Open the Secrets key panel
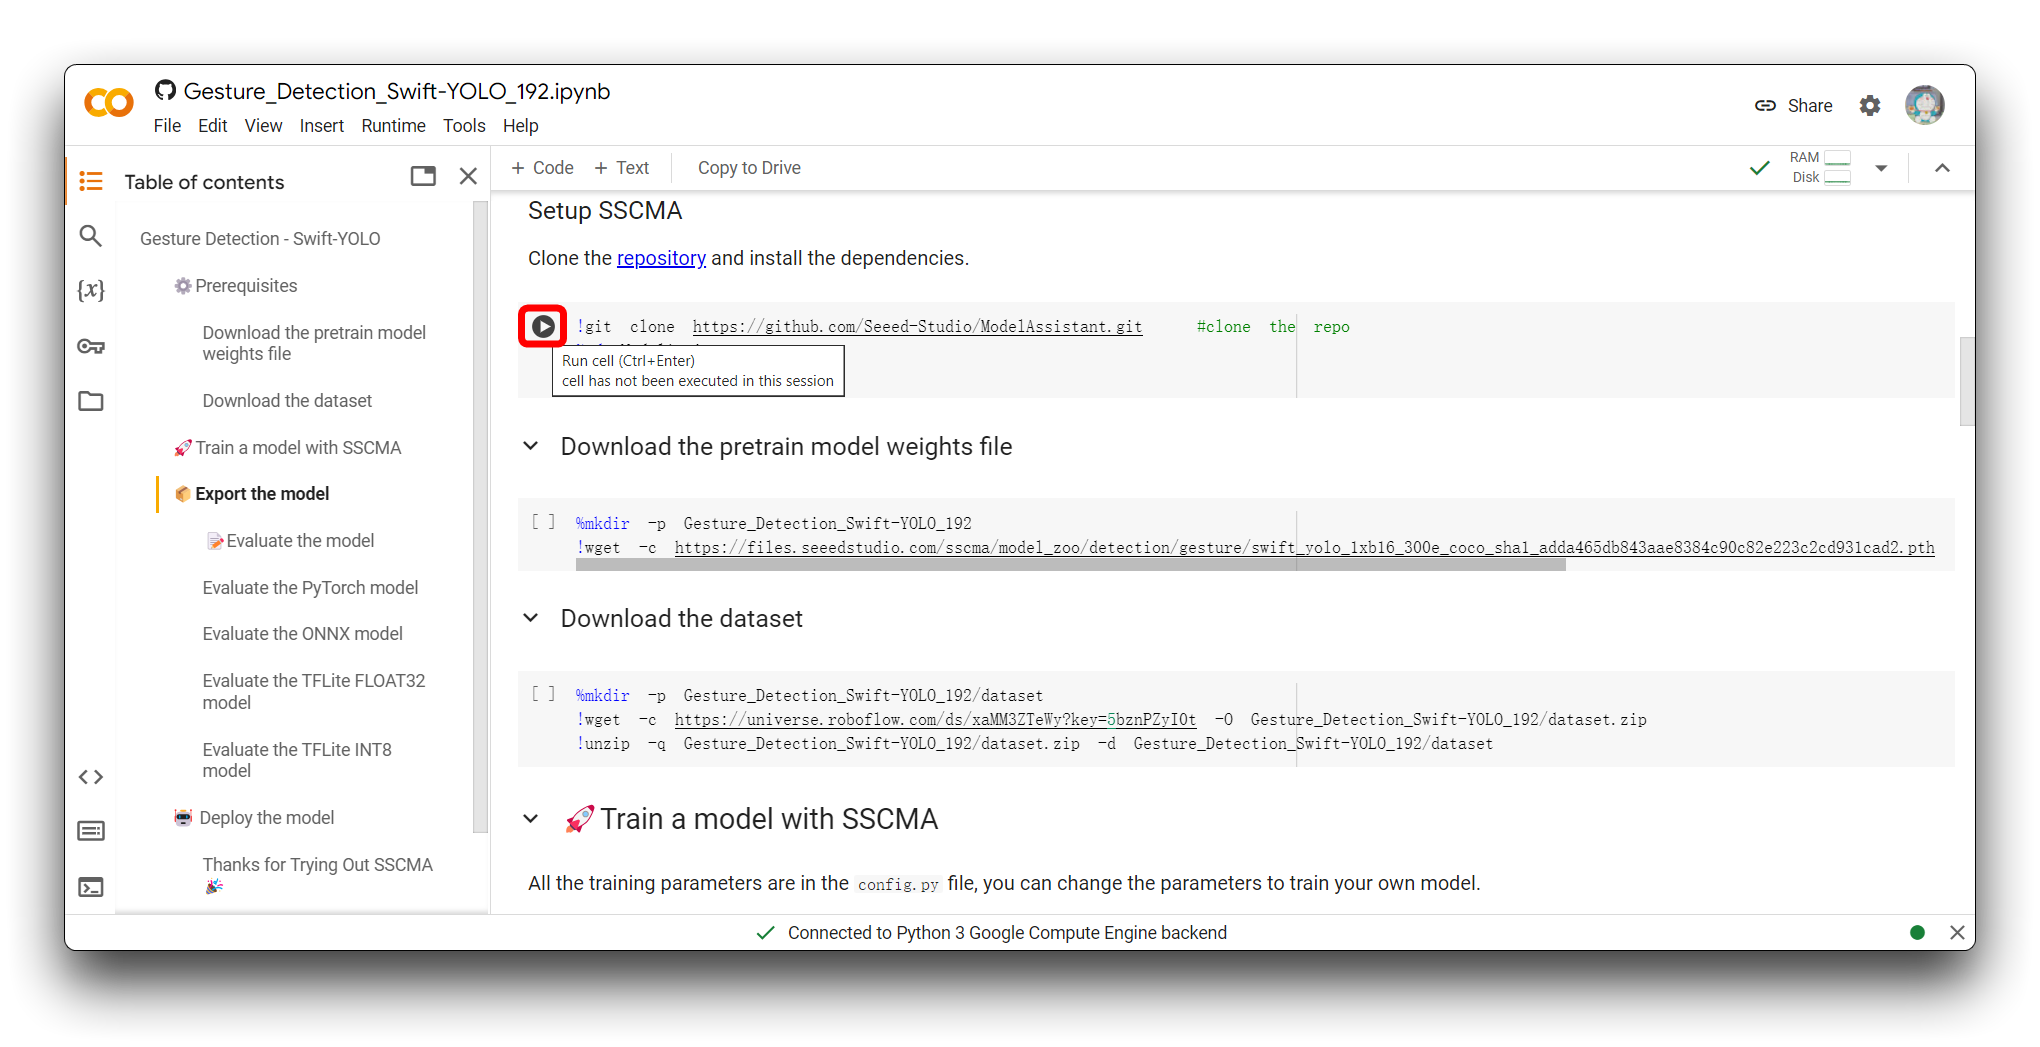Viewport: 2040px width, 1047px height. click(91, 346)
